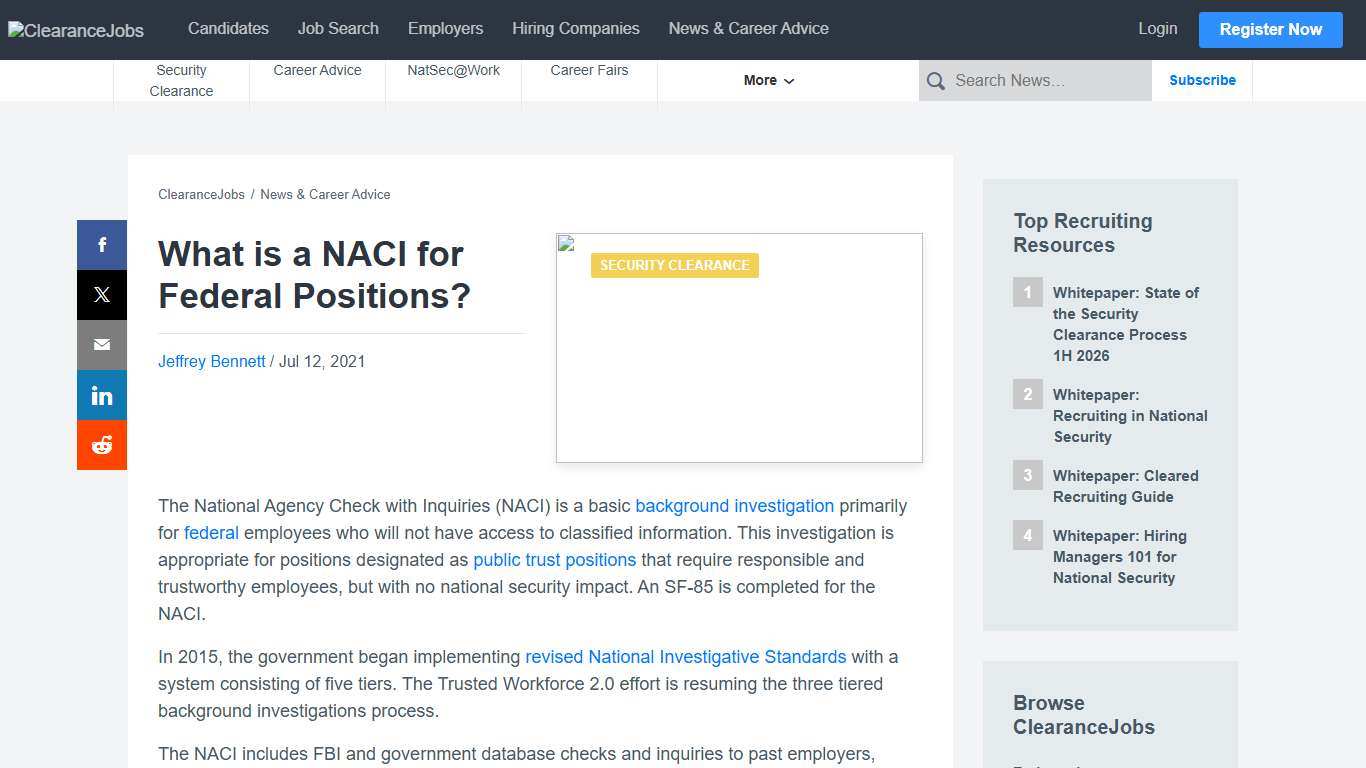Switch to the Career Advice tab

point(317,70)
